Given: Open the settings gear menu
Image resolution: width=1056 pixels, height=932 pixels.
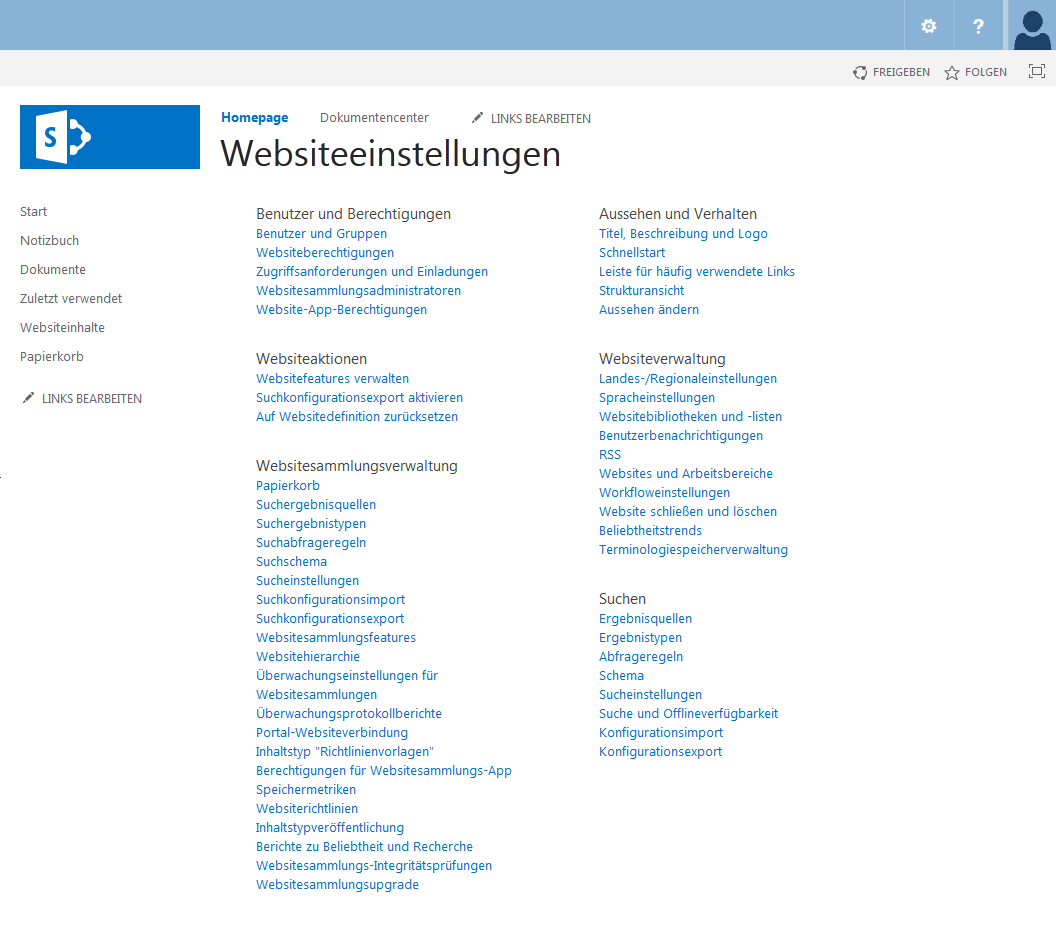Looking at the screenshot, I should click(929, 26).
